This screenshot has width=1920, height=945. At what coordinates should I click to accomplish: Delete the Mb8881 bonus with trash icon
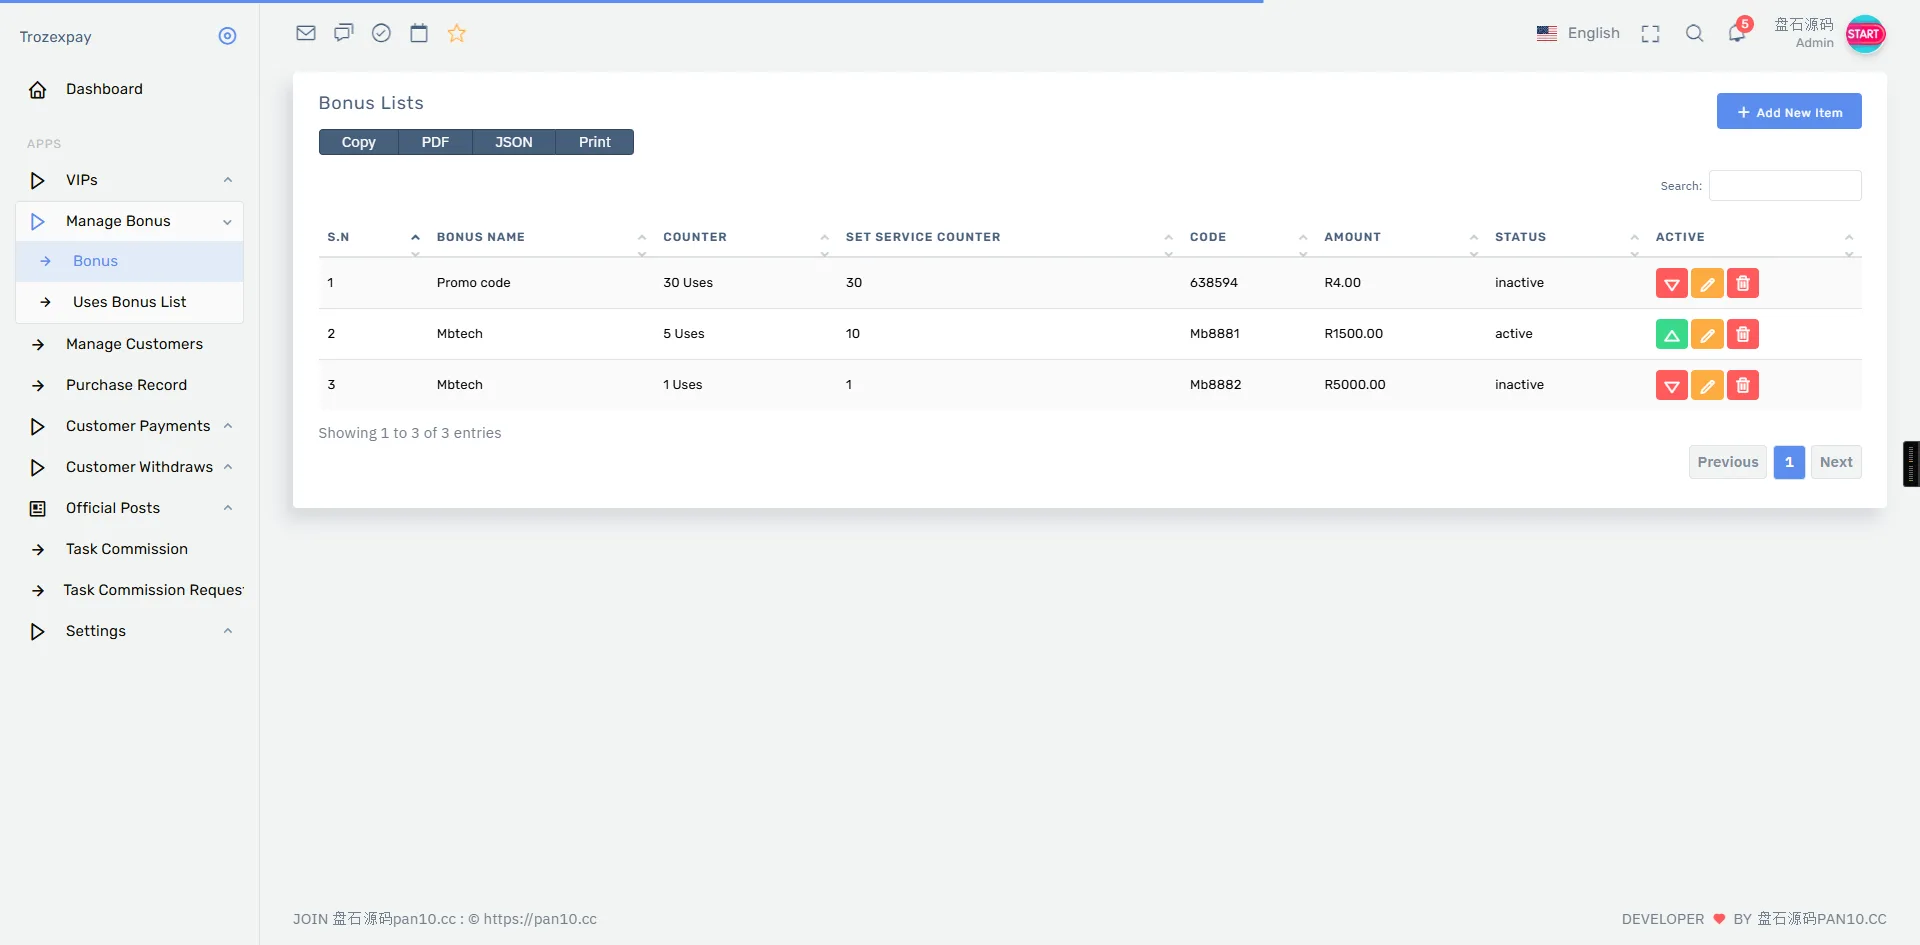pos(1743,335)
